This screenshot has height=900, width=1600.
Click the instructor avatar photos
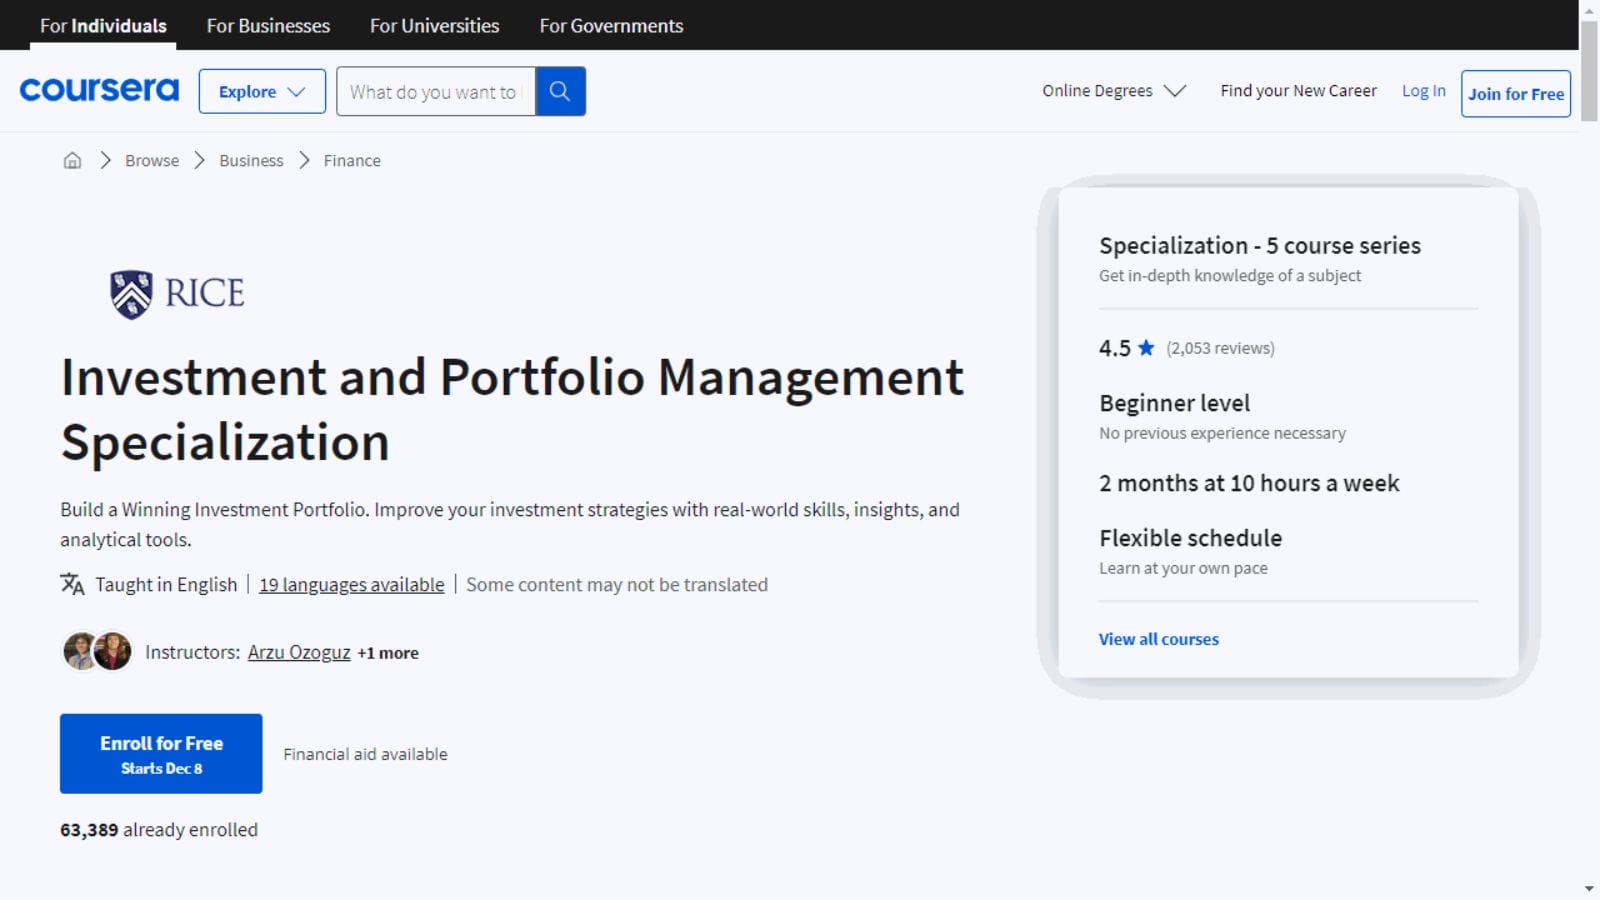point(97,652)
